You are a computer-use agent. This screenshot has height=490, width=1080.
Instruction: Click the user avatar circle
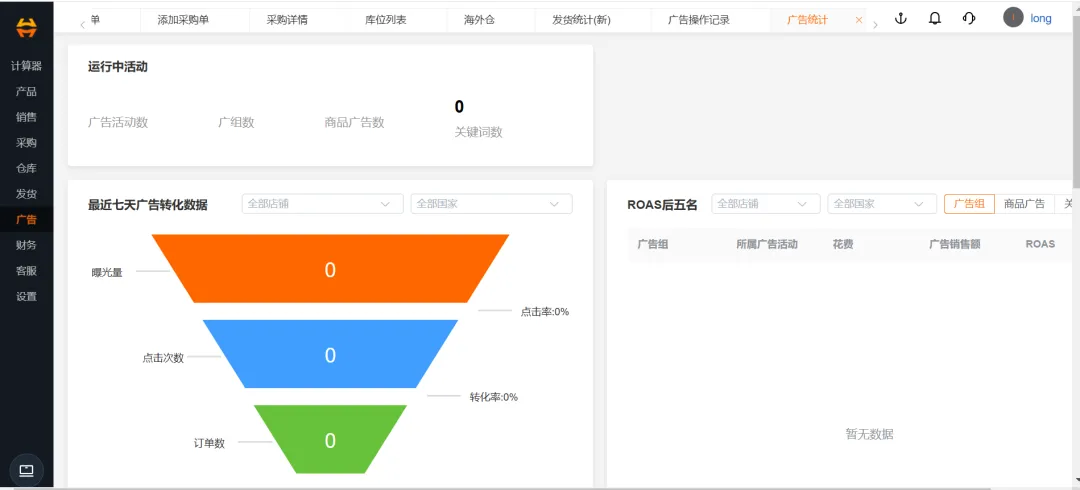pyautogui.click(x=1013, y=18)
